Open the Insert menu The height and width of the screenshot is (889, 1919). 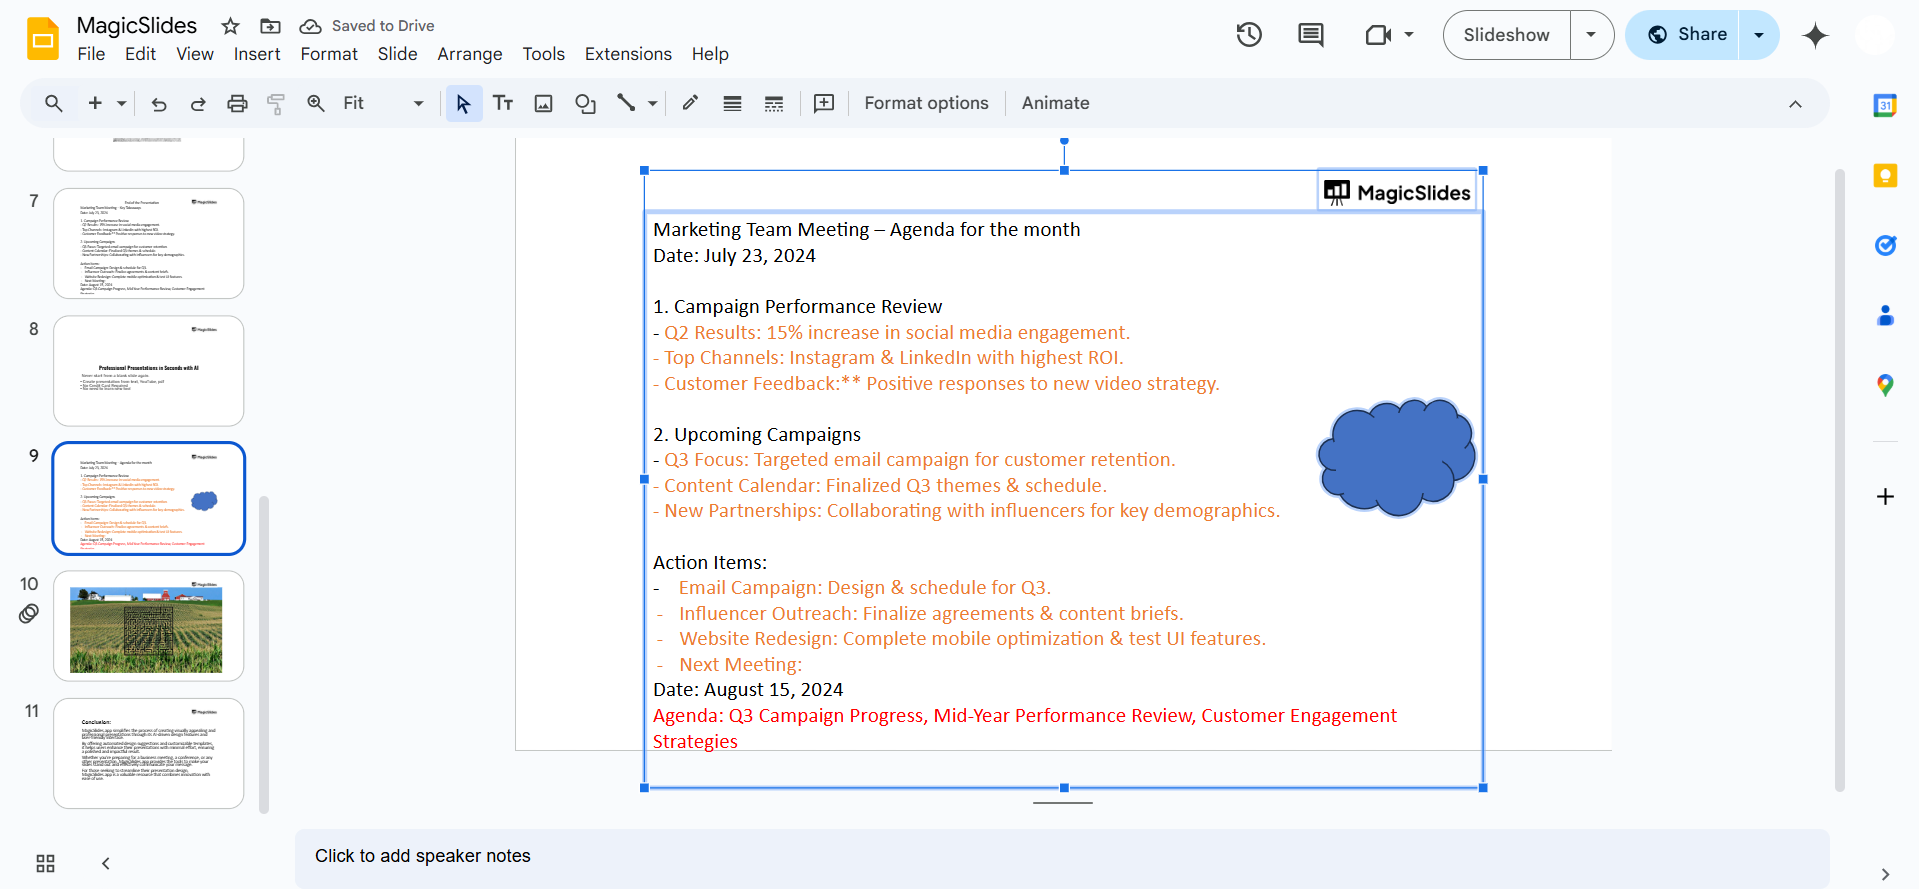click(257, 54)
